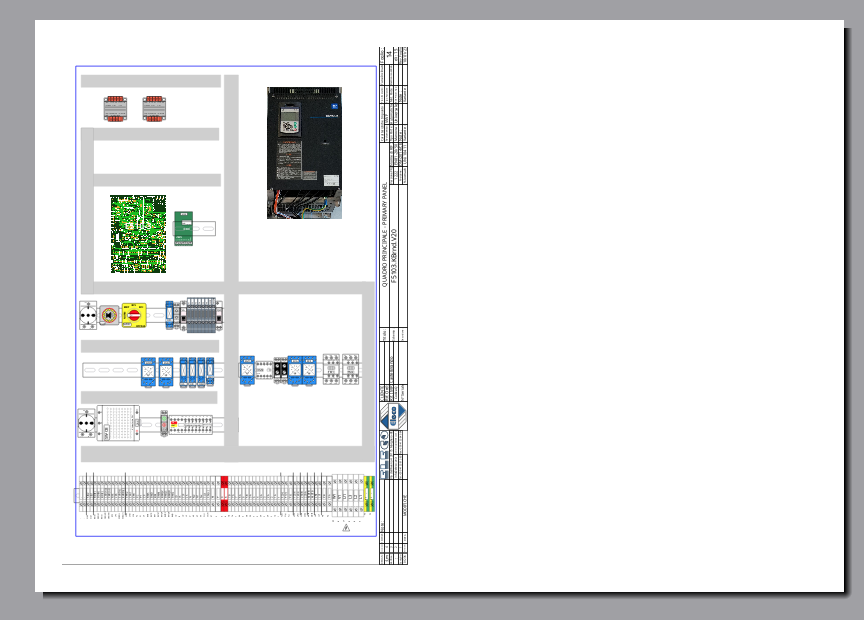Select the large green circuit board
Viewport: 864px width, 620px height.
137,235
